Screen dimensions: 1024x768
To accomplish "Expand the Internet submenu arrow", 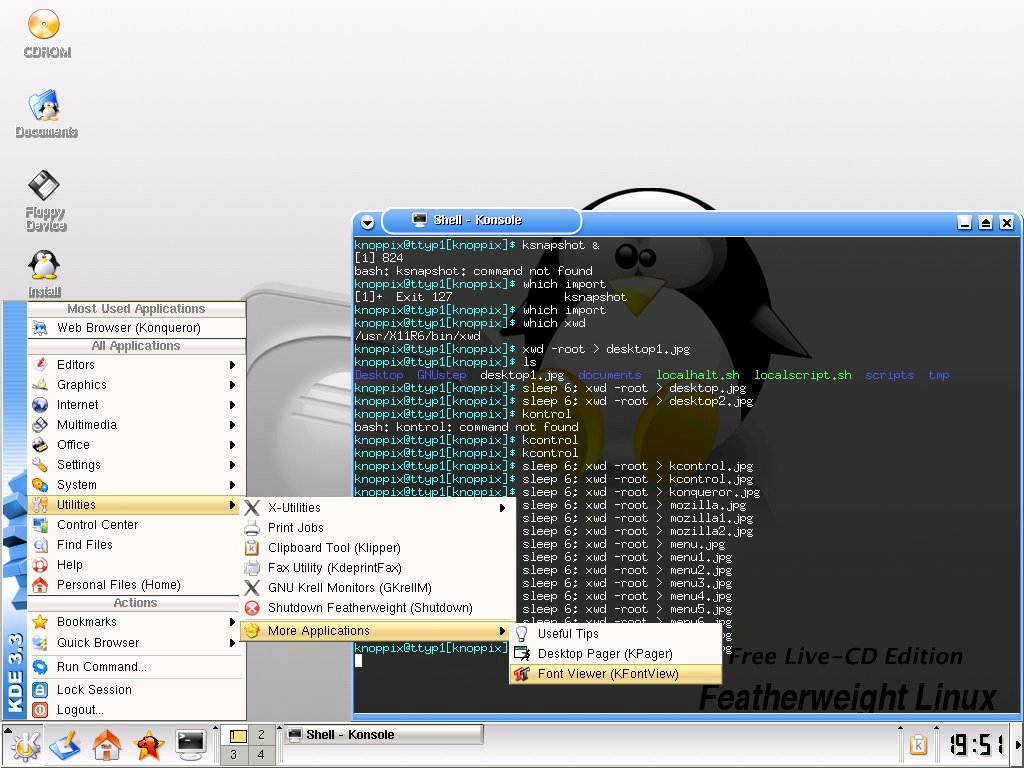I will pos(232,405).
